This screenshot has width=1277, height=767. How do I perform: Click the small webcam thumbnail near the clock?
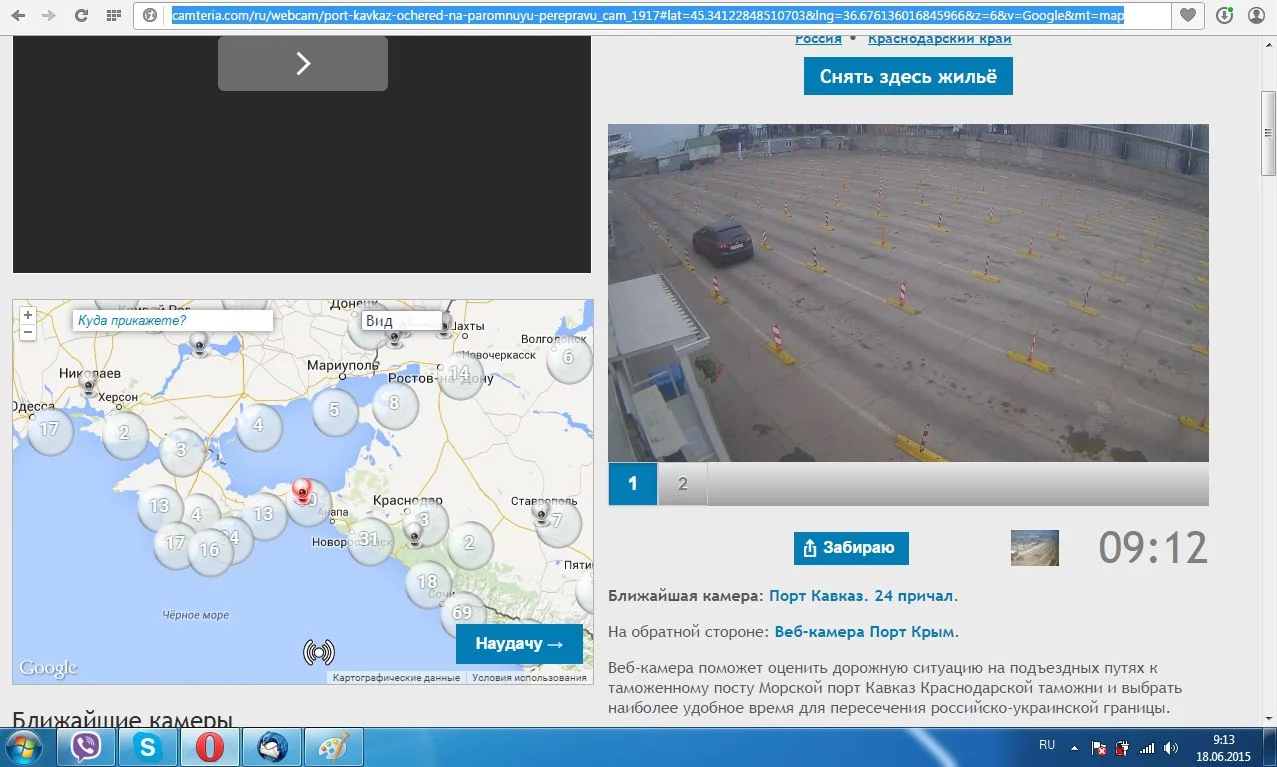(x=1034, y=548)
